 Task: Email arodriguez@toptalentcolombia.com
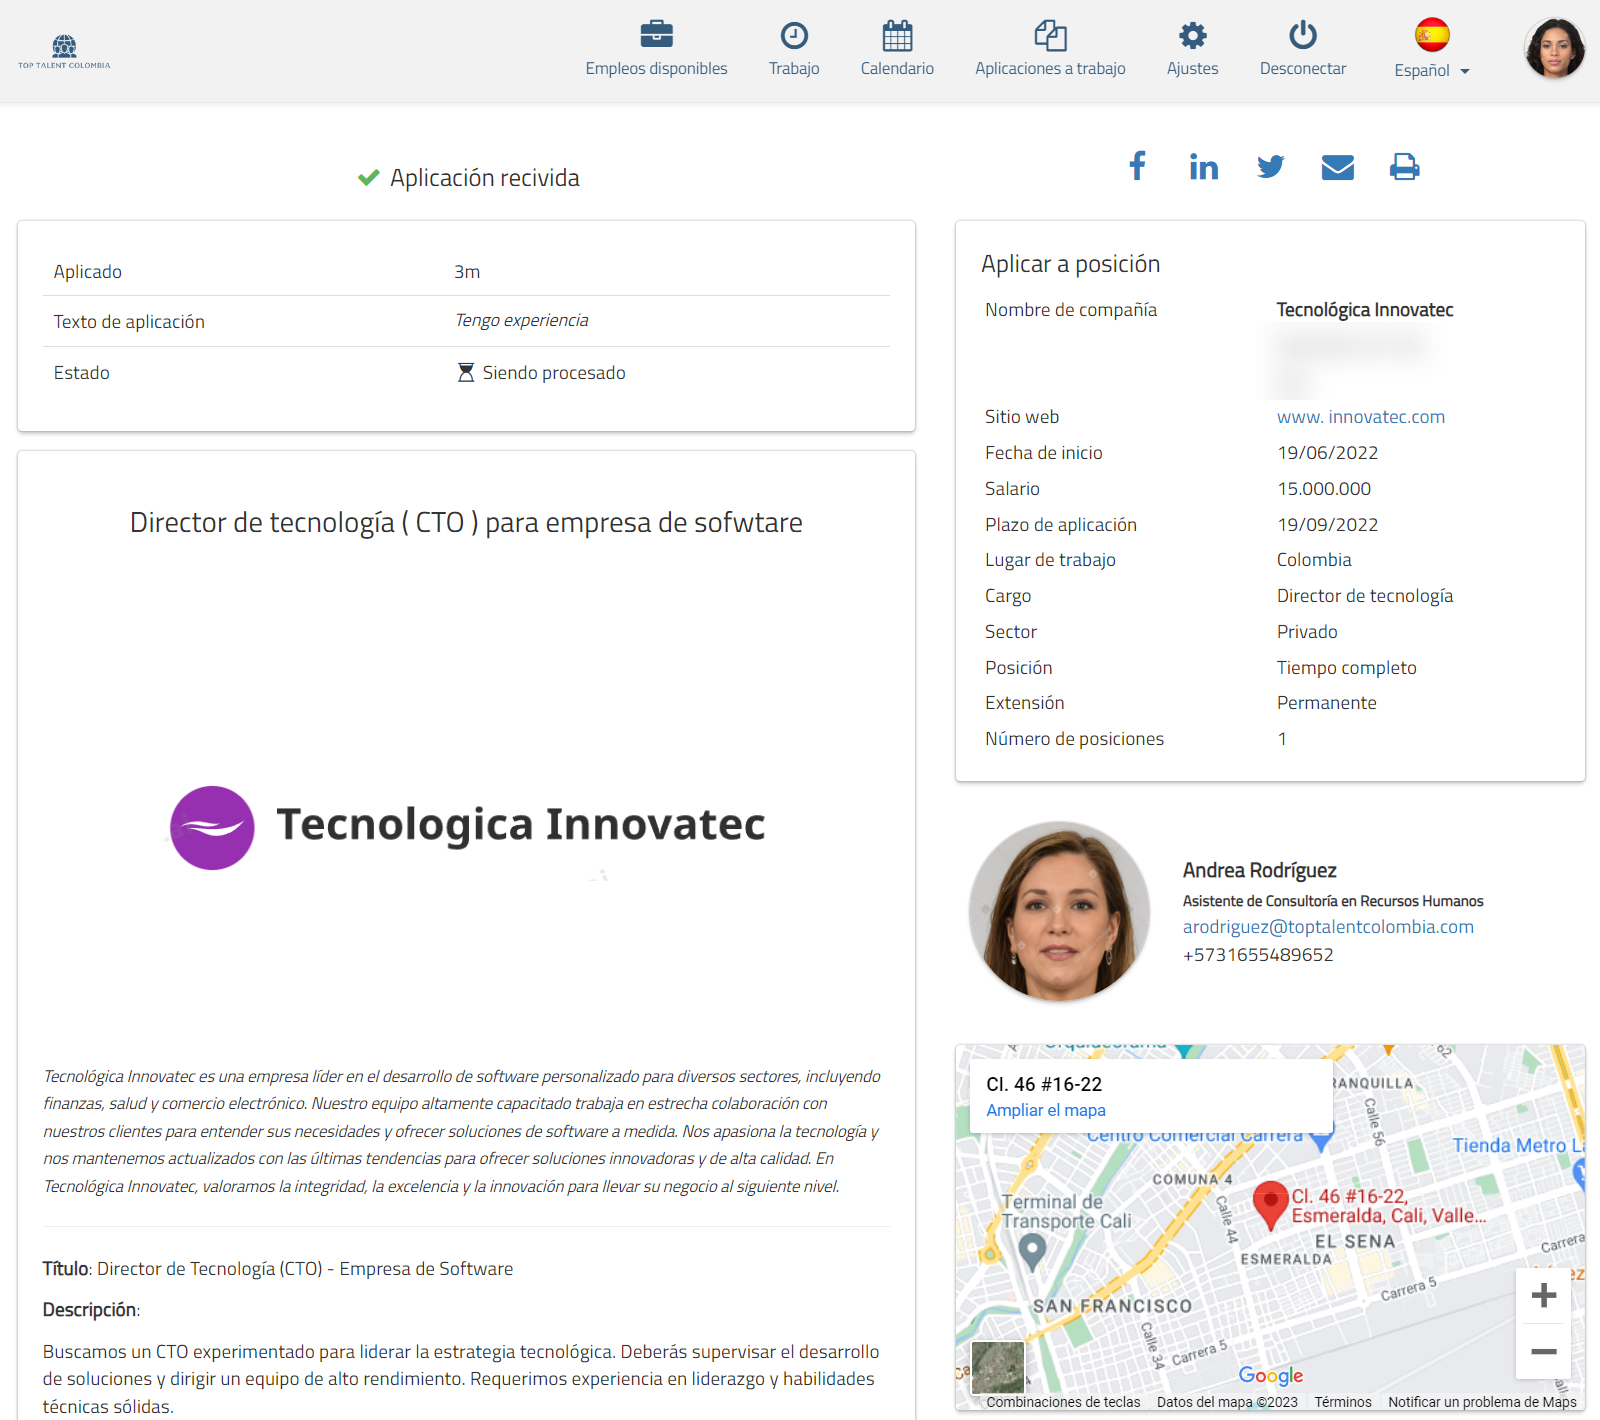(1328, 927)
